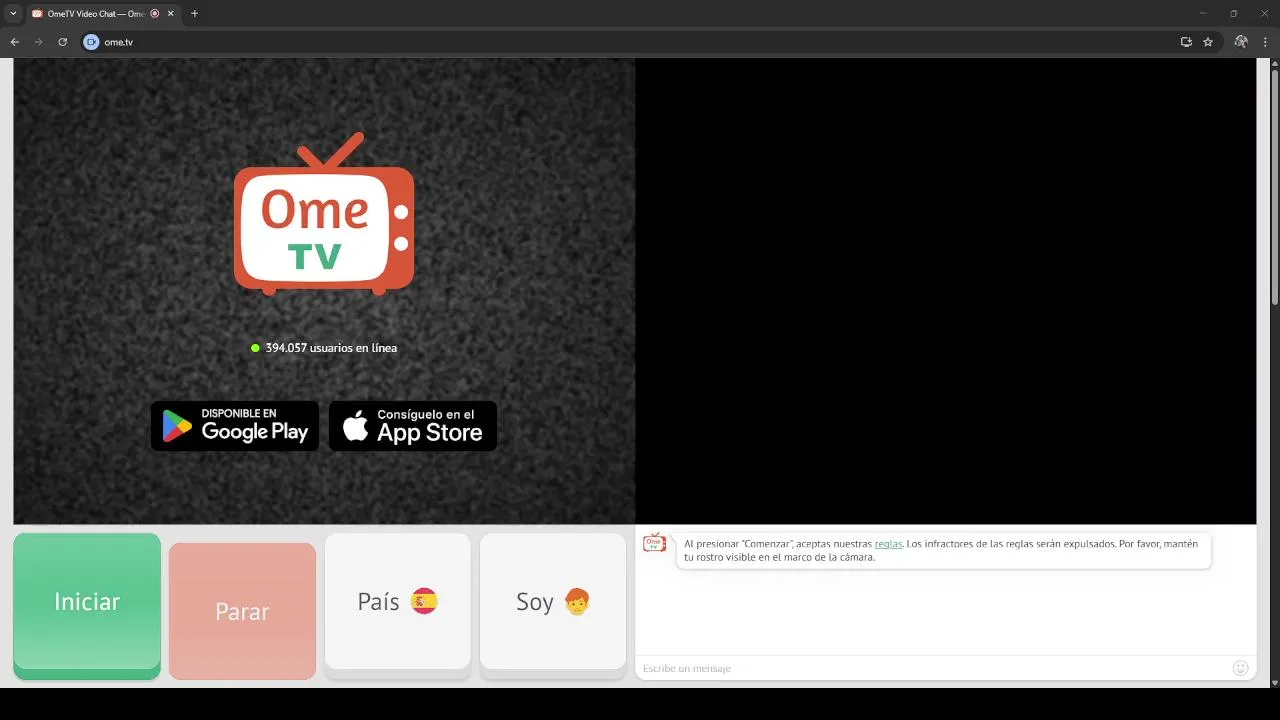Click the OmeTV avatar in chat message
Image resolution: width=1280 pixels, height=720 pixels.
[654, 543]
